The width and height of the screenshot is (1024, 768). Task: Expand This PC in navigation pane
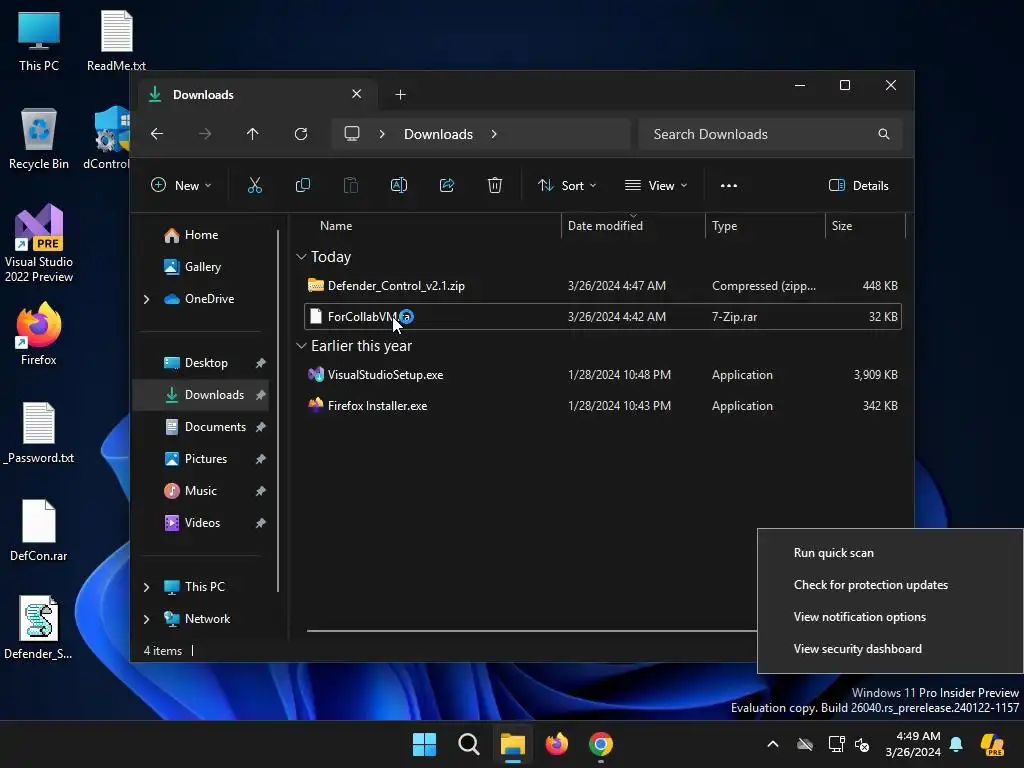click(x=146, y=587)
